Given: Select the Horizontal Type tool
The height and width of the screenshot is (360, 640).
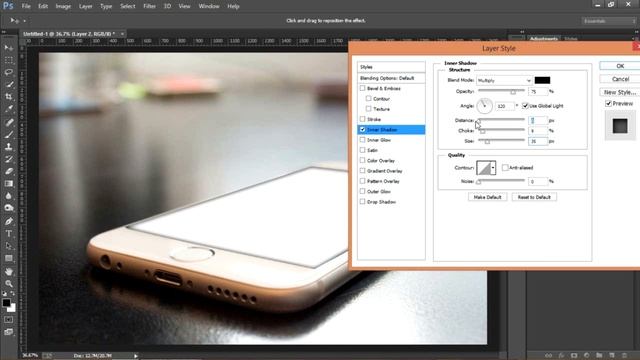Looking at the screenshot, I should 9,233.
